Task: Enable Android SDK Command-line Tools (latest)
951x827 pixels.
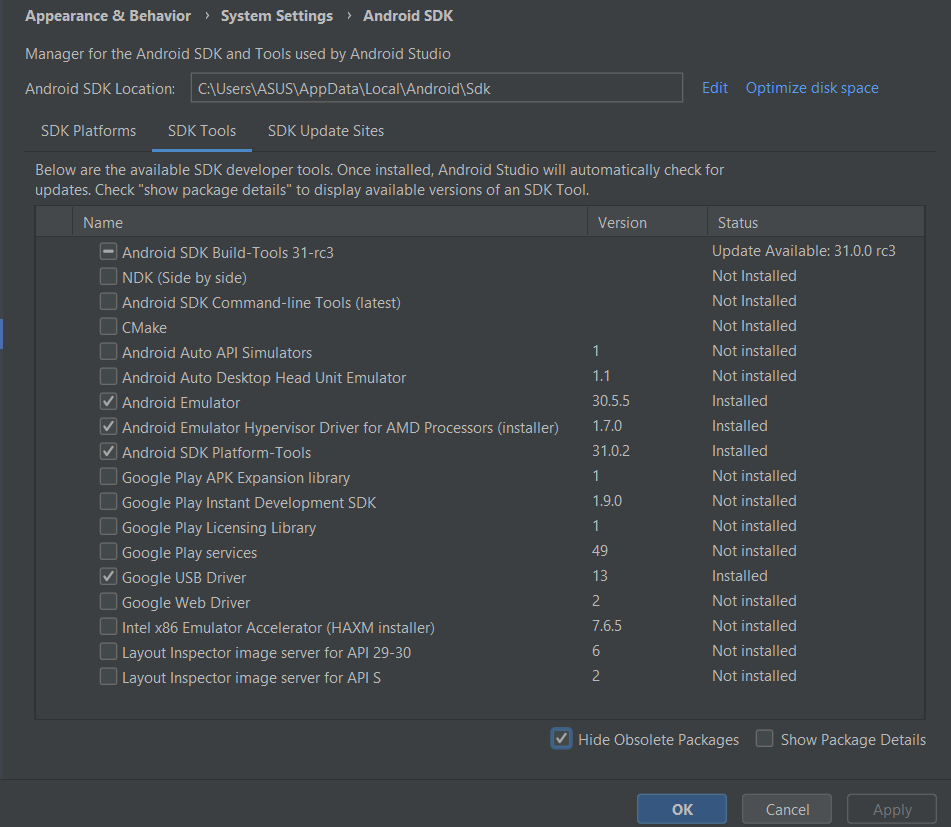Action: click(x=108, y=302)
